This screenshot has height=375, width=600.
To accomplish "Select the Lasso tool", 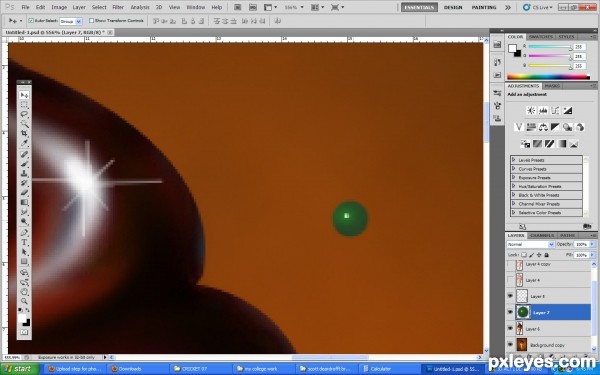I will point(24,114).
